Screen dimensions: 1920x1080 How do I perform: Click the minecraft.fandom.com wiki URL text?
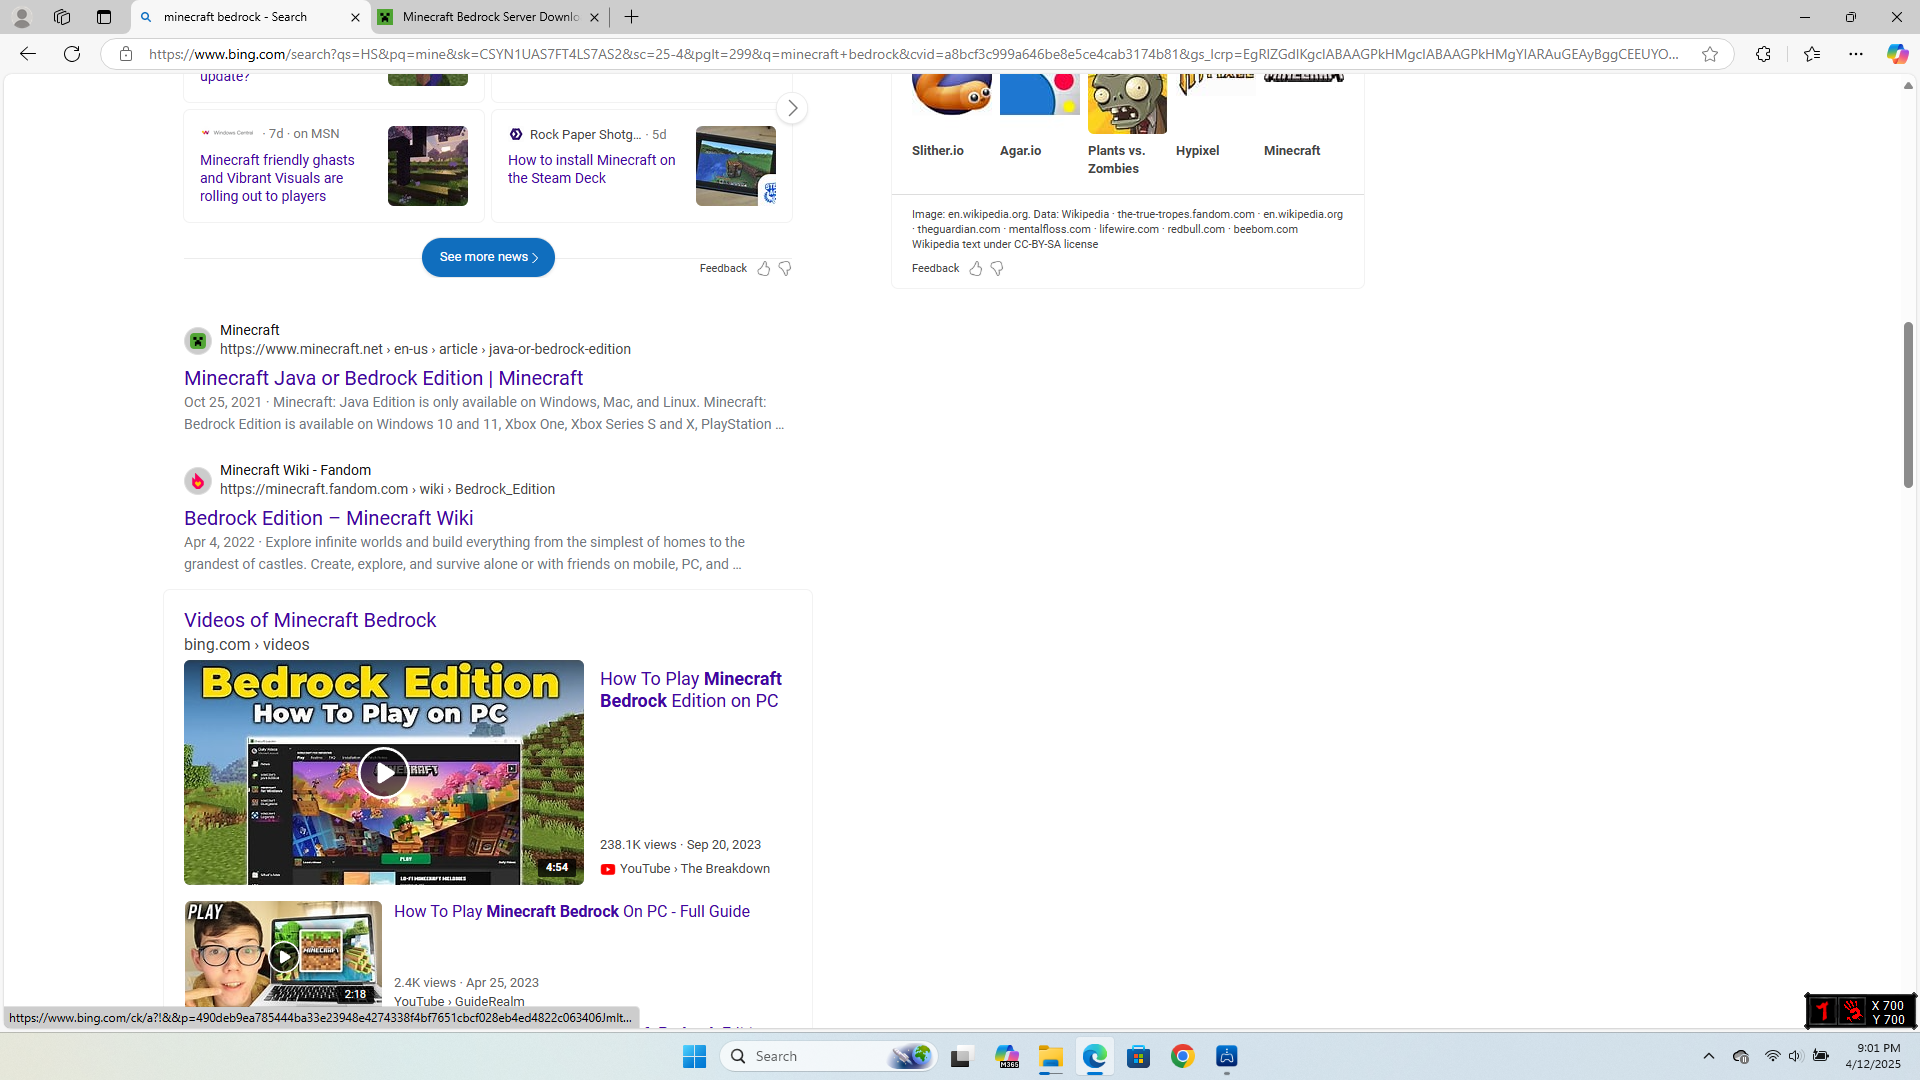[x=388, y=489]
